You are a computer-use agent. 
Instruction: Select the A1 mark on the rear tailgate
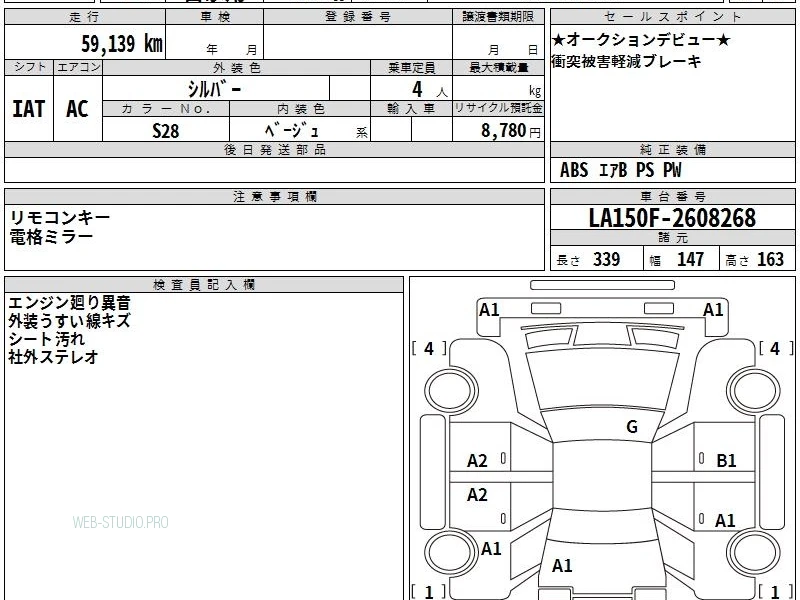[x=562, y=565]
